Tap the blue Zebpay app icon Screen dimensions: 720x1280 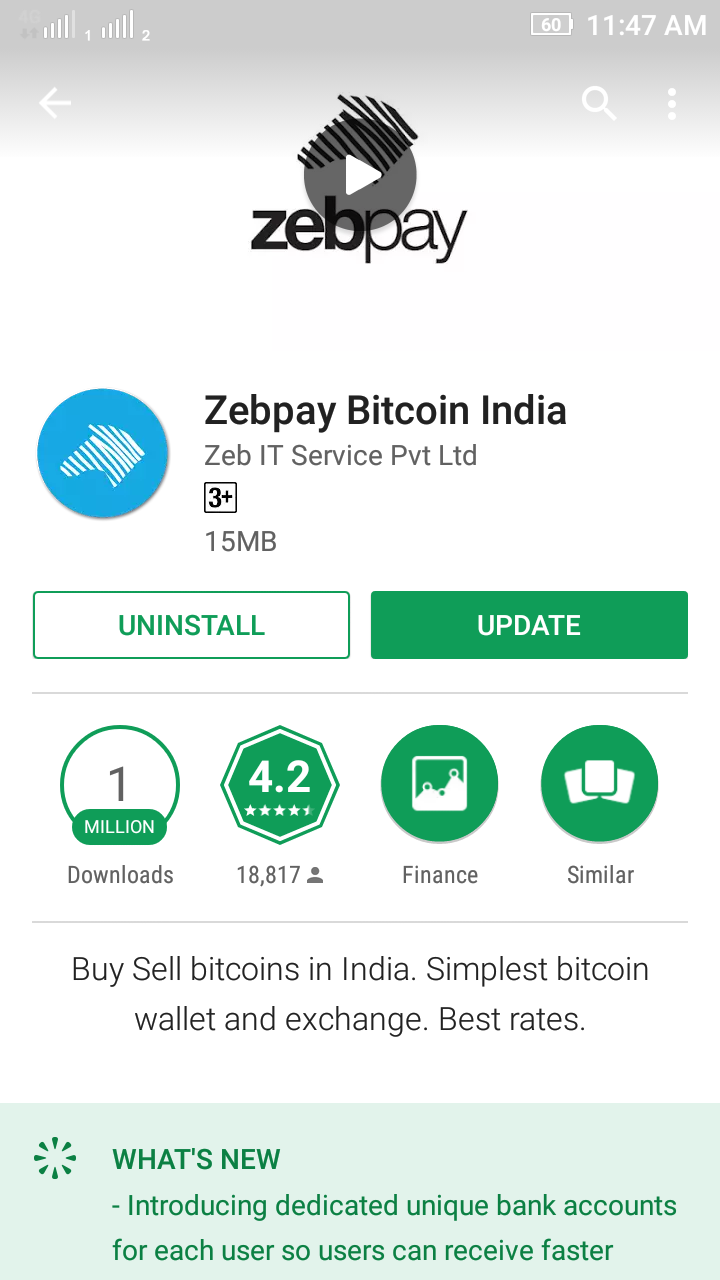point(100,454)
